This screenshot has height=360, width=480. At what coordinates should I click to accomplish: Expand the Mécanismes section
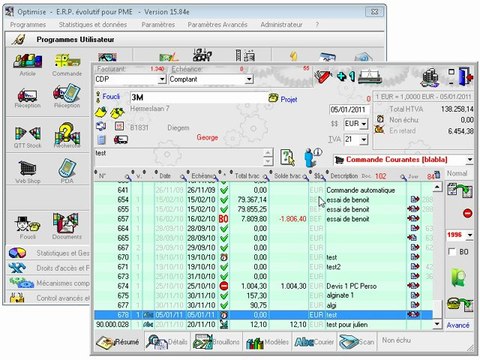pos(48,283)
